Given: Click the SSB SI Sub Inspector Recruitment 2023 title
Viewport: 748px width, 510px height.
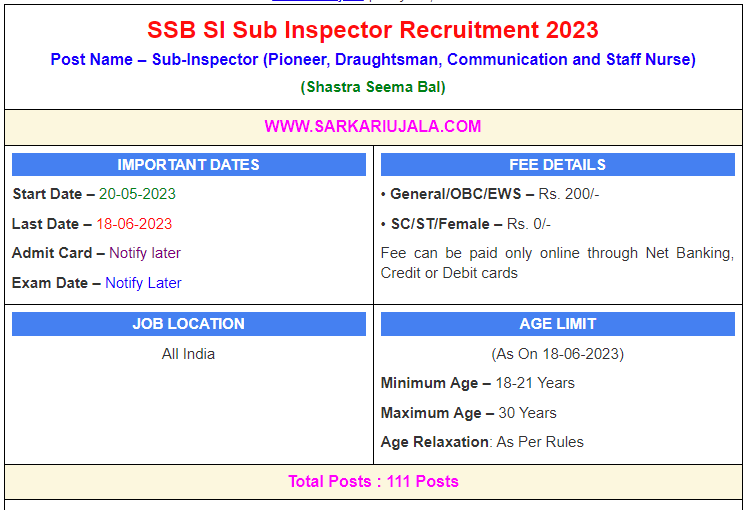Looking at the screenshot, I should [373, 30].
